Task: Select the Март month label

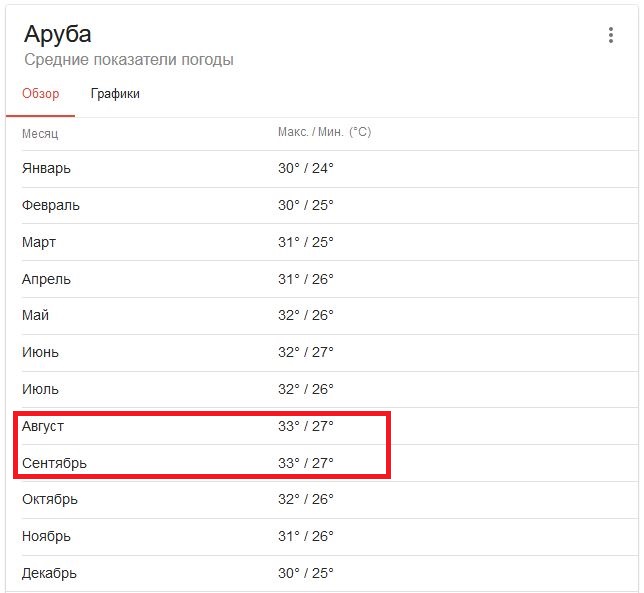Action: click(x=39, y=242)
